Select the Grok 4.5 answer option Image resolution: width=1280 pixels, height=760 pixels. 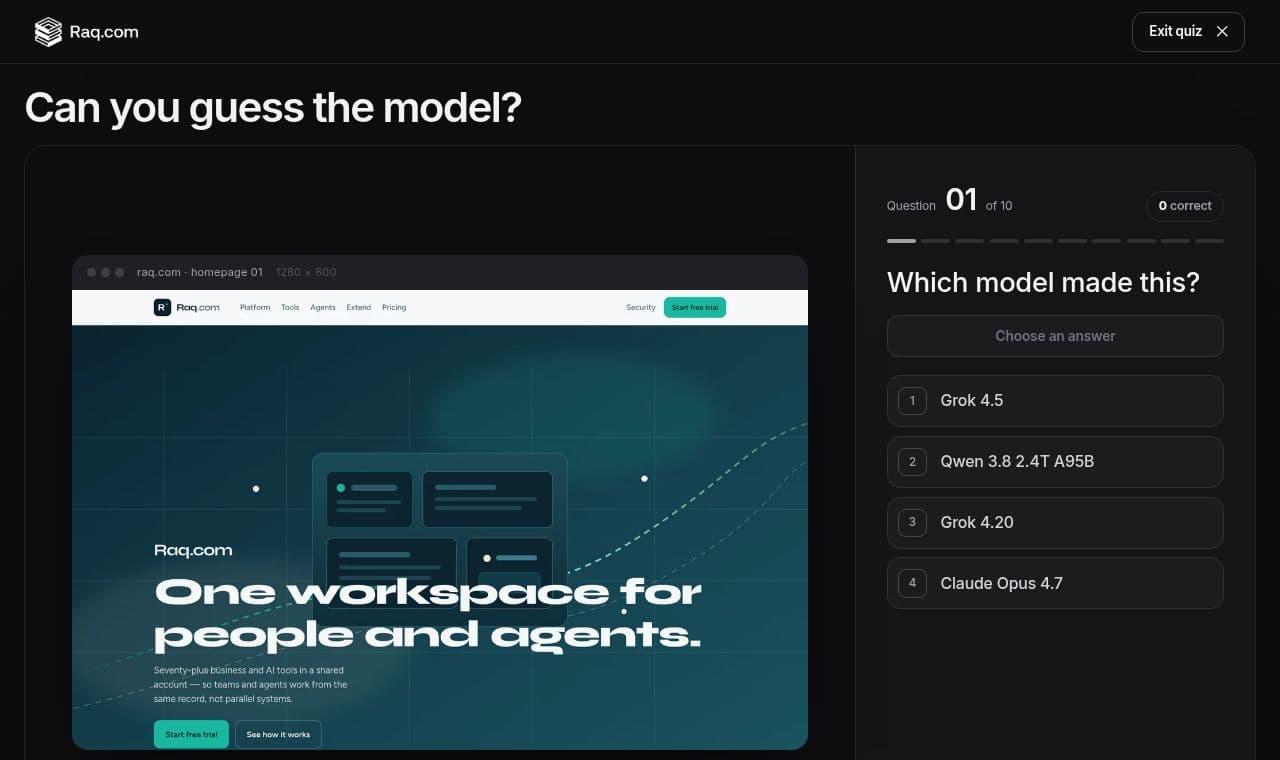[x=1055, y=401]
